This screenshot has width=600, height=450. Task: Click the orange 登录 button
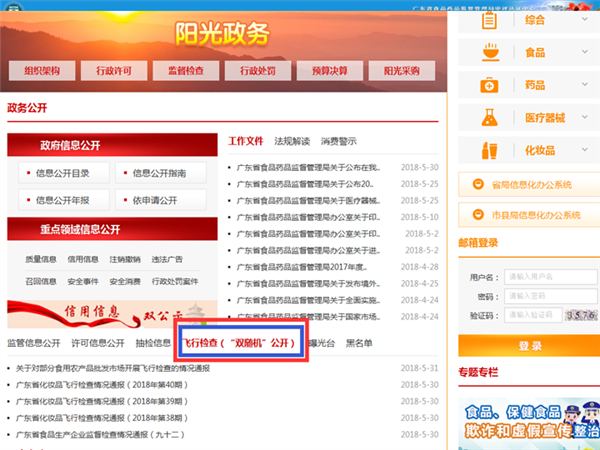tap(530, 345)
